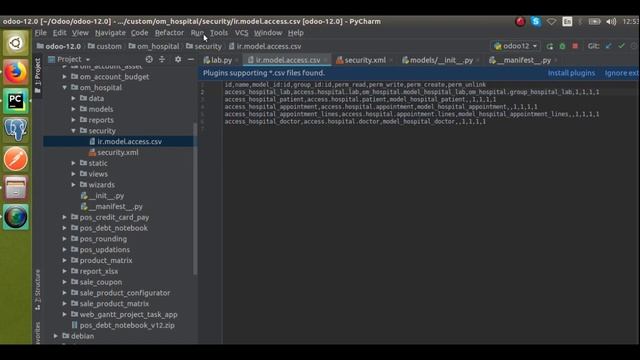
Task: Toggle the Structure tool window side tab
Action: pos(38,289)
